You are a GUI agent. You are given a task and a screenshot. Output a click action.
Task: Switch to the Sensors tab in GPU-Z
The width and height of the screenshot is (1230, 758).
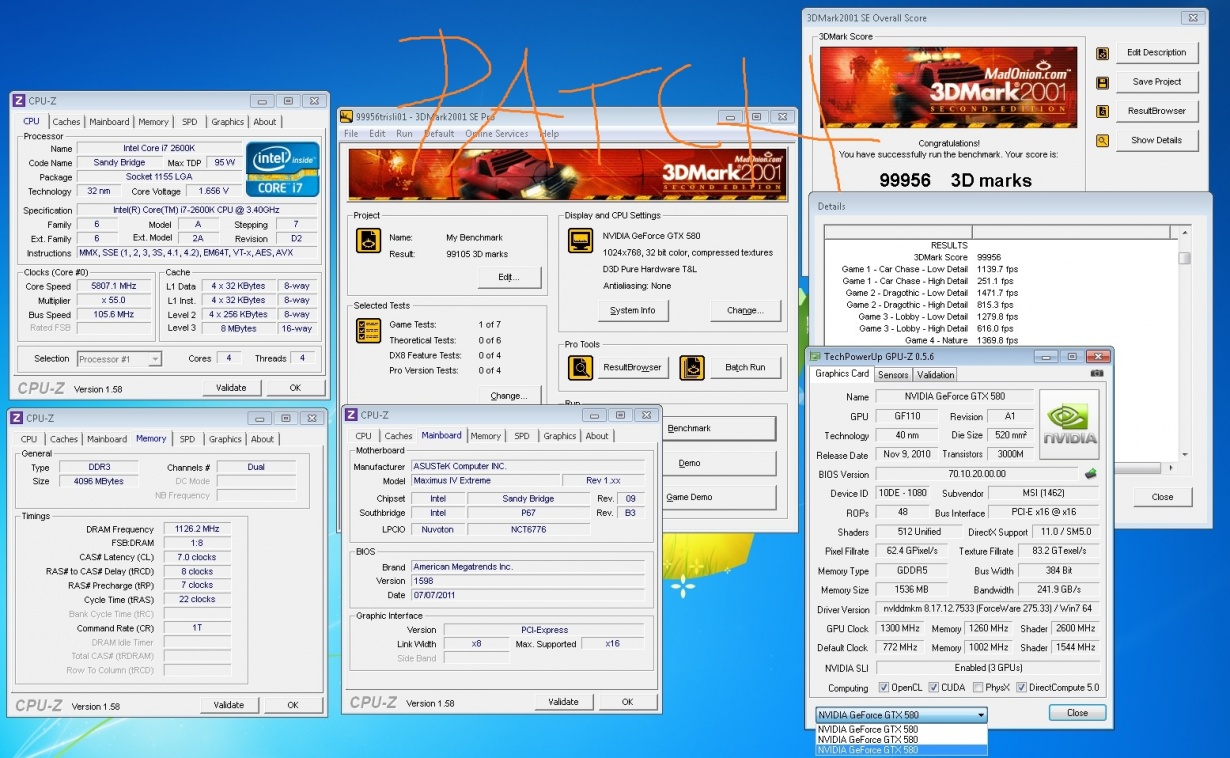pyautogui.click(x=893, y=375)
